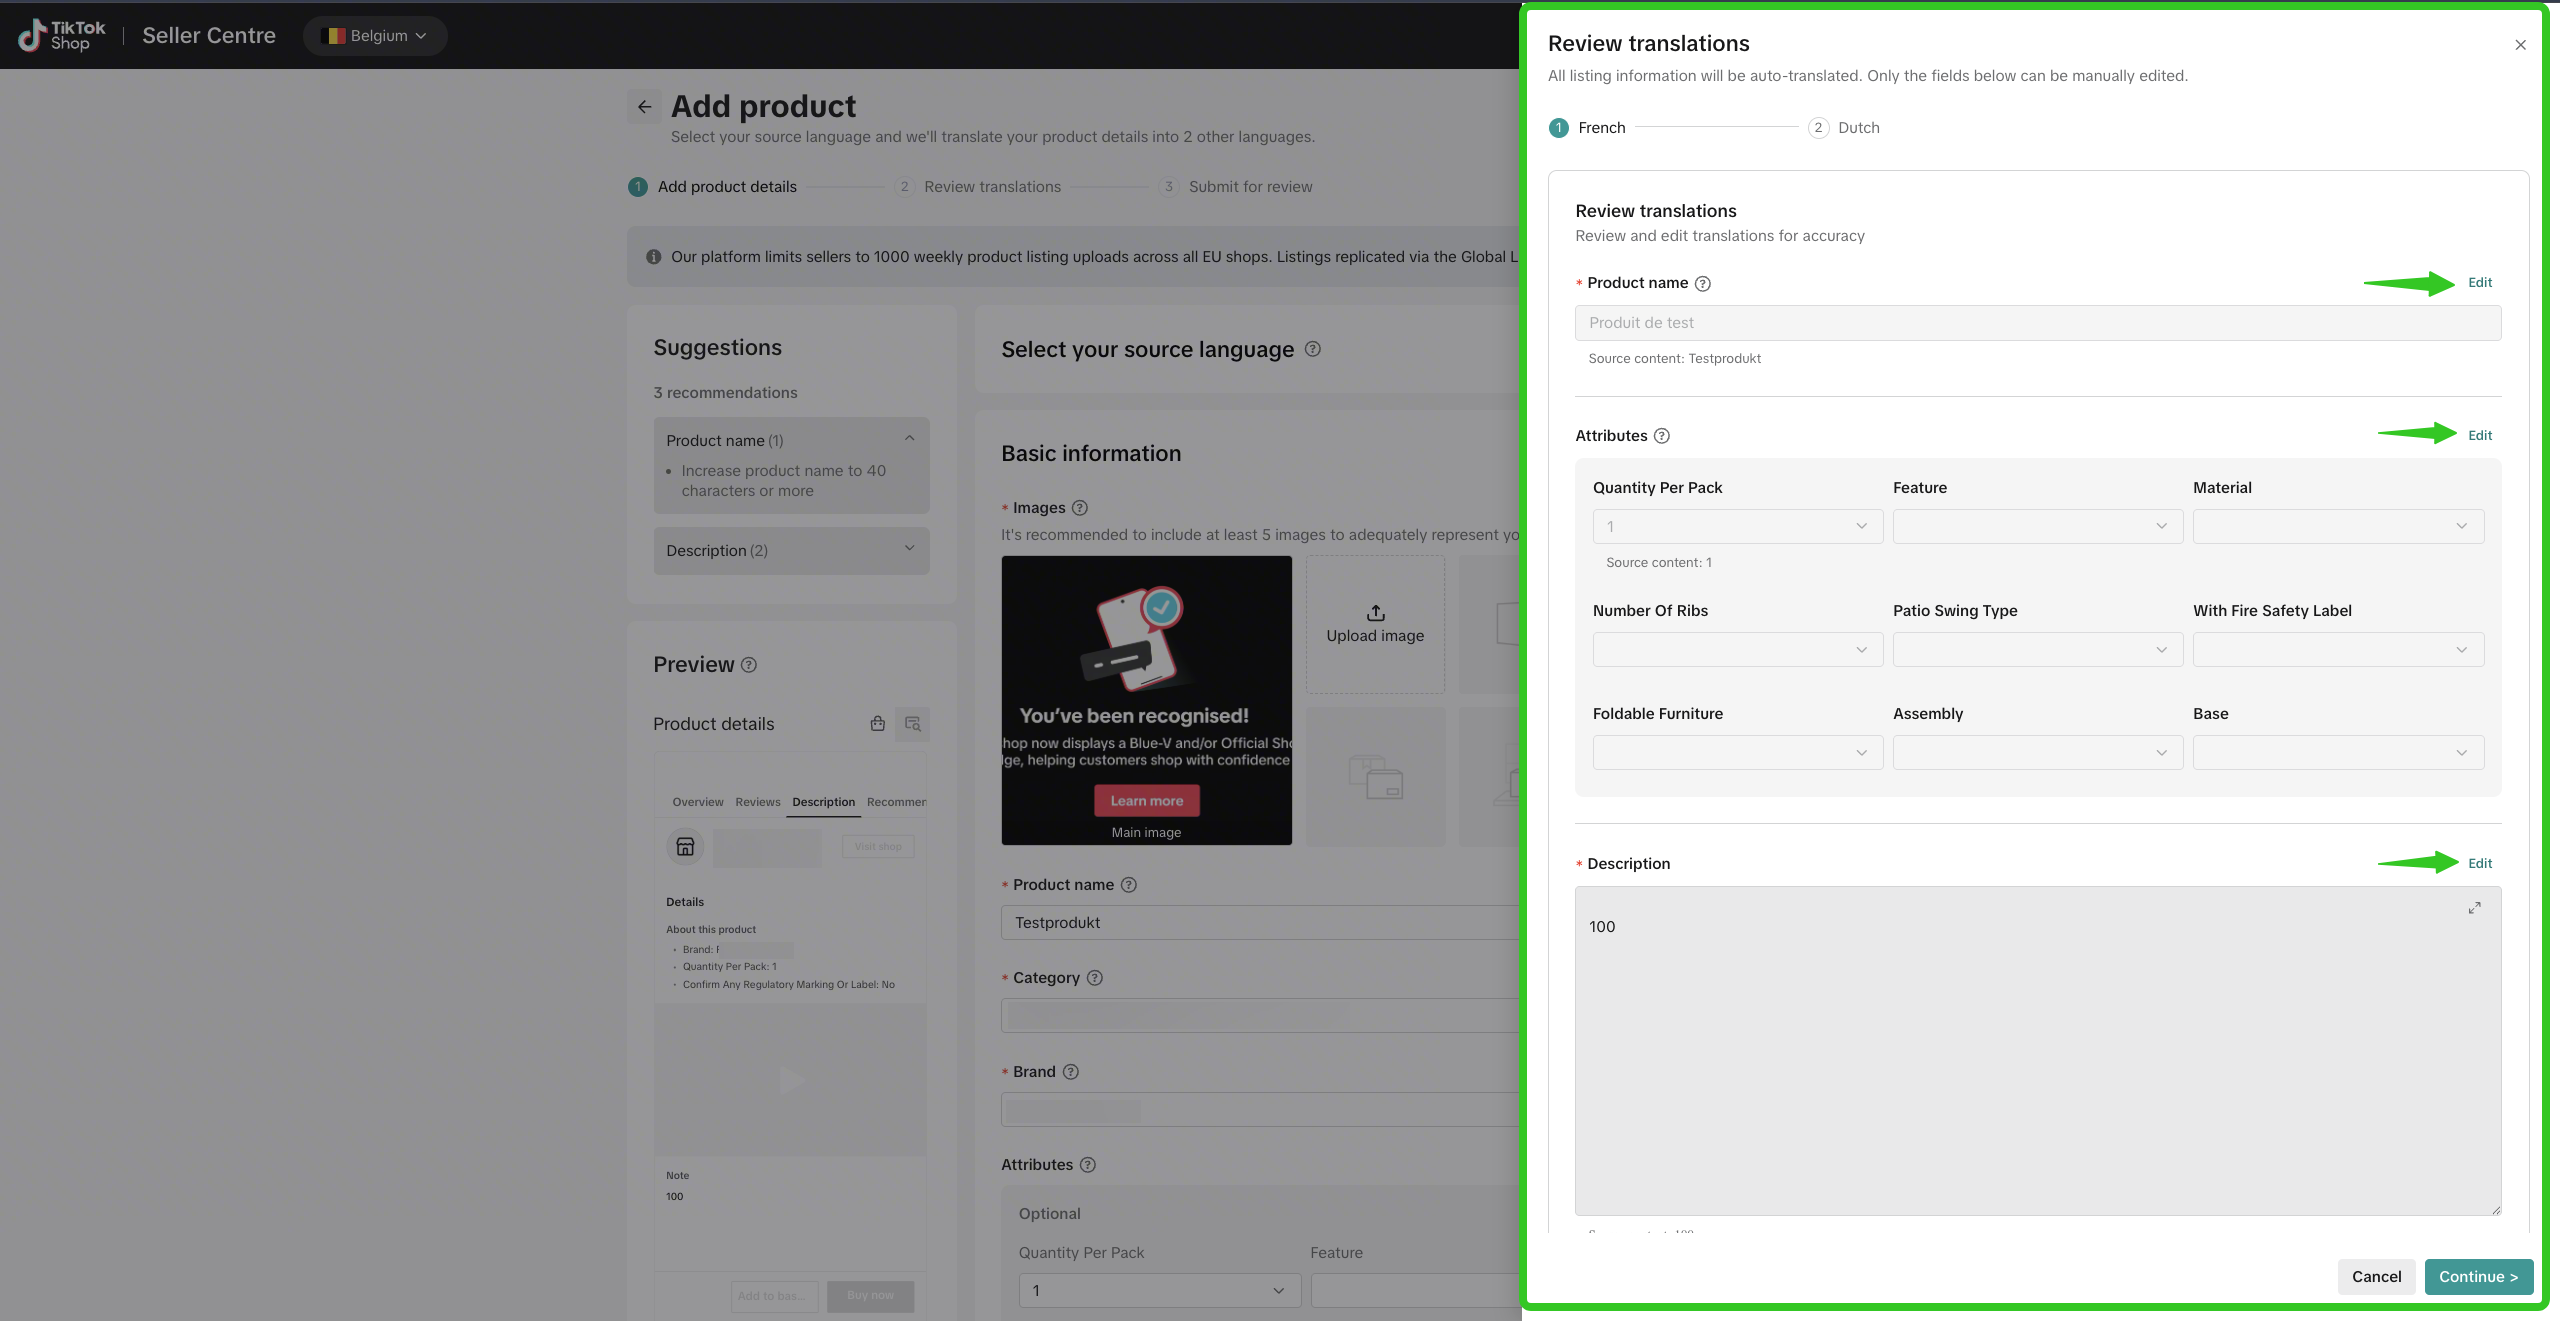The height and width of the screenshot is (1321, 2560).
Task: Click the Add product details step
Action: (713, 187)
